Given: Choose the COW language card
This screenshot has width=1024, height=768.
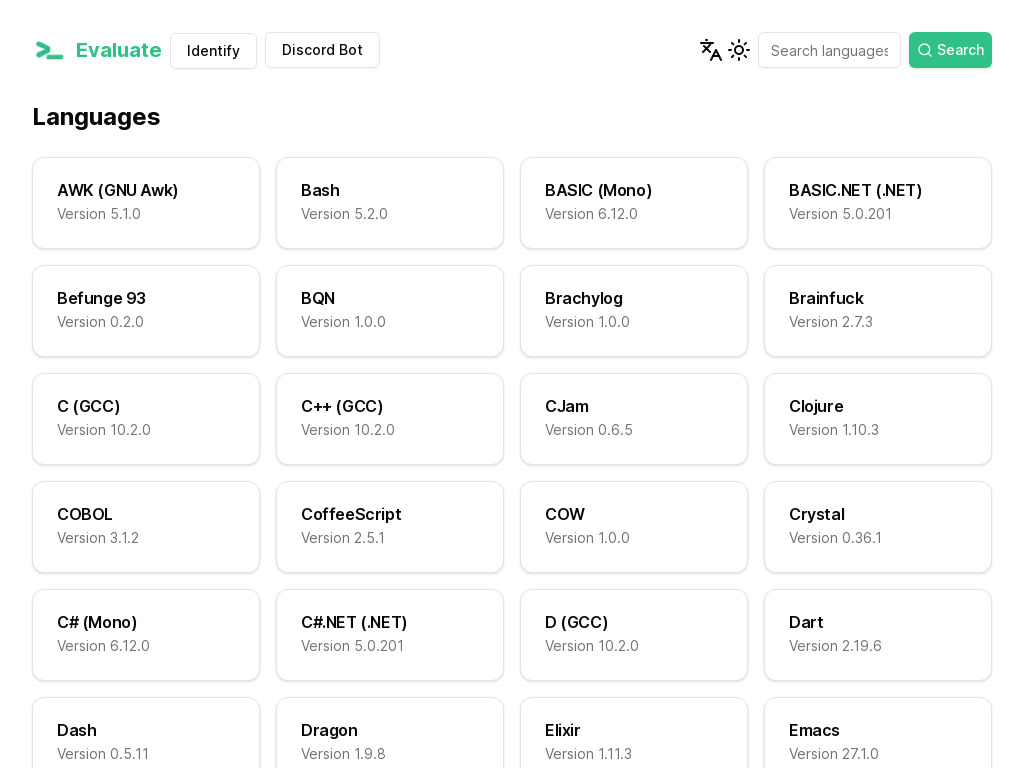Looking at the screenshot, I should (634, 527).
